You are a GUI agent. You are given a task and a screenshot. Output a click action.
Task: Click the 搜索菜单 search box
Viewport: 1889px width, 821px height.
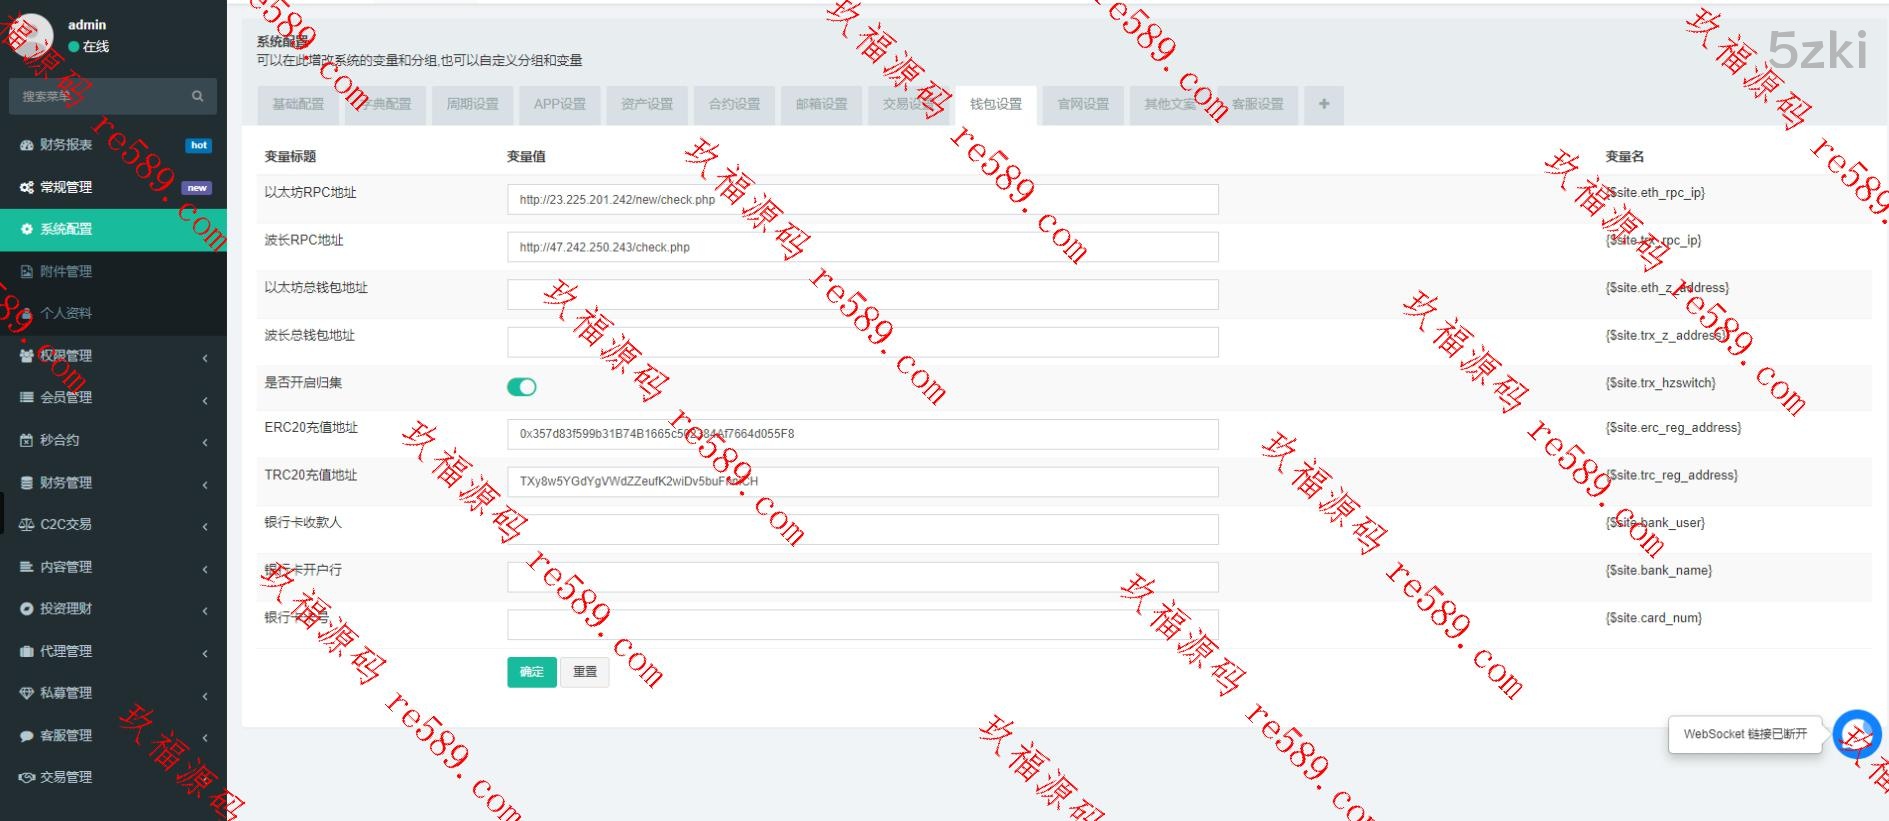click(x=100, y=96)
